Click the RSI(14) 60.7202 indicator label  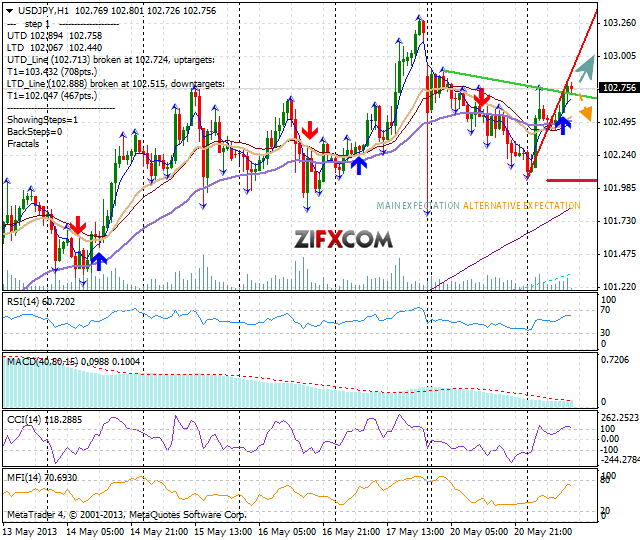pyautogui.click(x=41, y=302)
